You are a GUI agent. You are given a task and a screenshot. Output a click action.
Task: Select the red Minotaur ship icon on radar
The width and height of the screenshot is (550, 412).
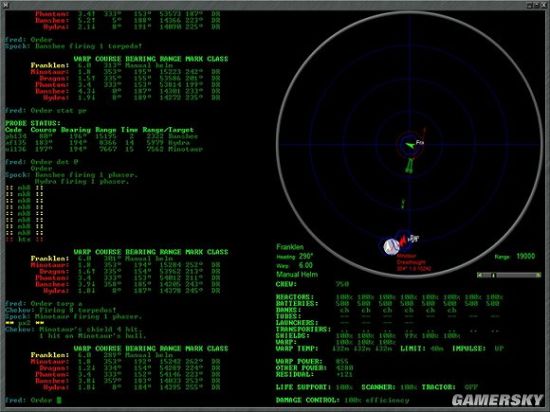pyautogui.click(x=403, y=240)
